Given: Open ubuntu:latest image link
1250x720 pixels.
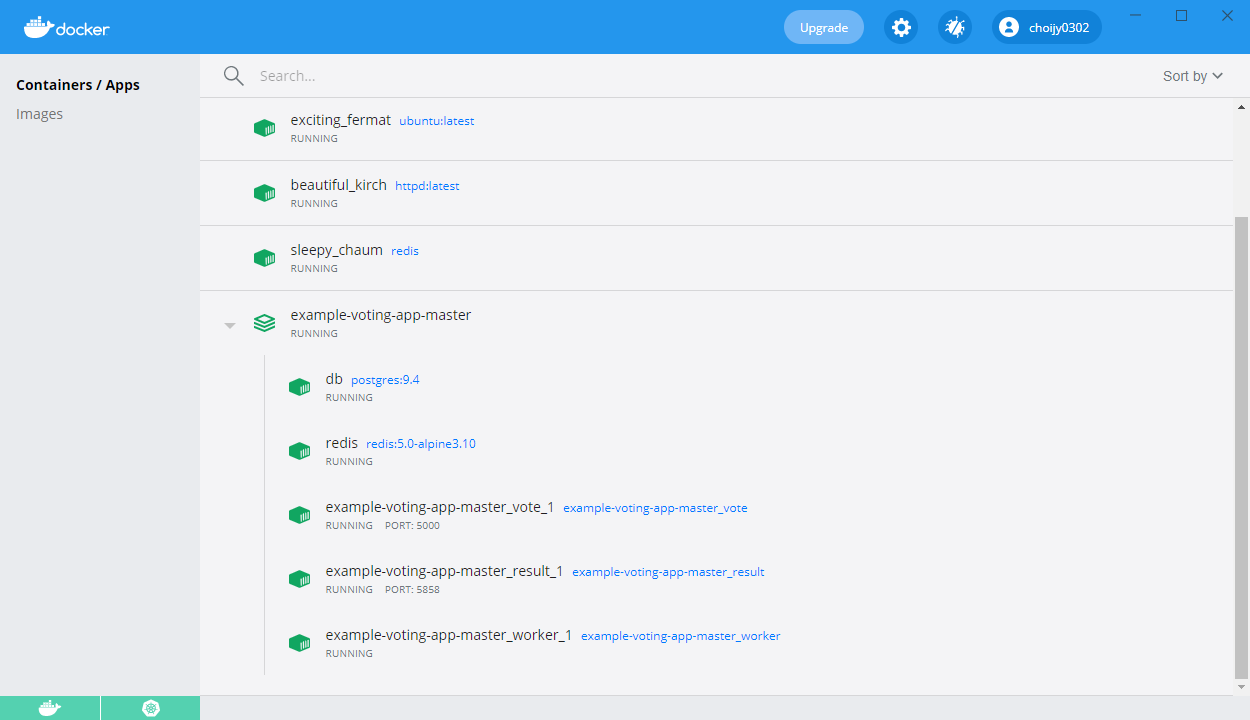Looking at the screenshot, I should [437, 121].
